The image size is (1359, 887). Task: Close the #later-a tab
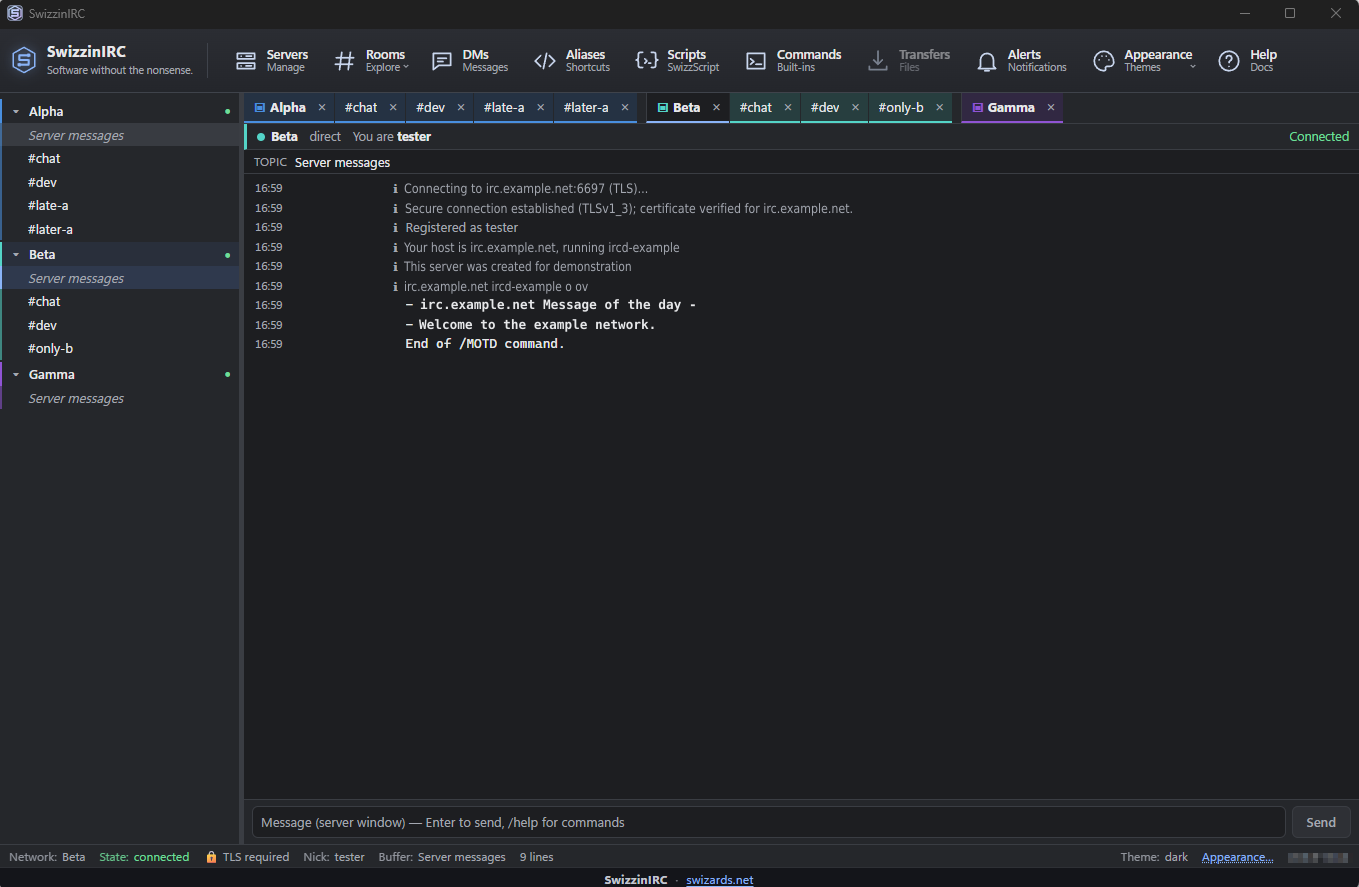click(625, 107)
